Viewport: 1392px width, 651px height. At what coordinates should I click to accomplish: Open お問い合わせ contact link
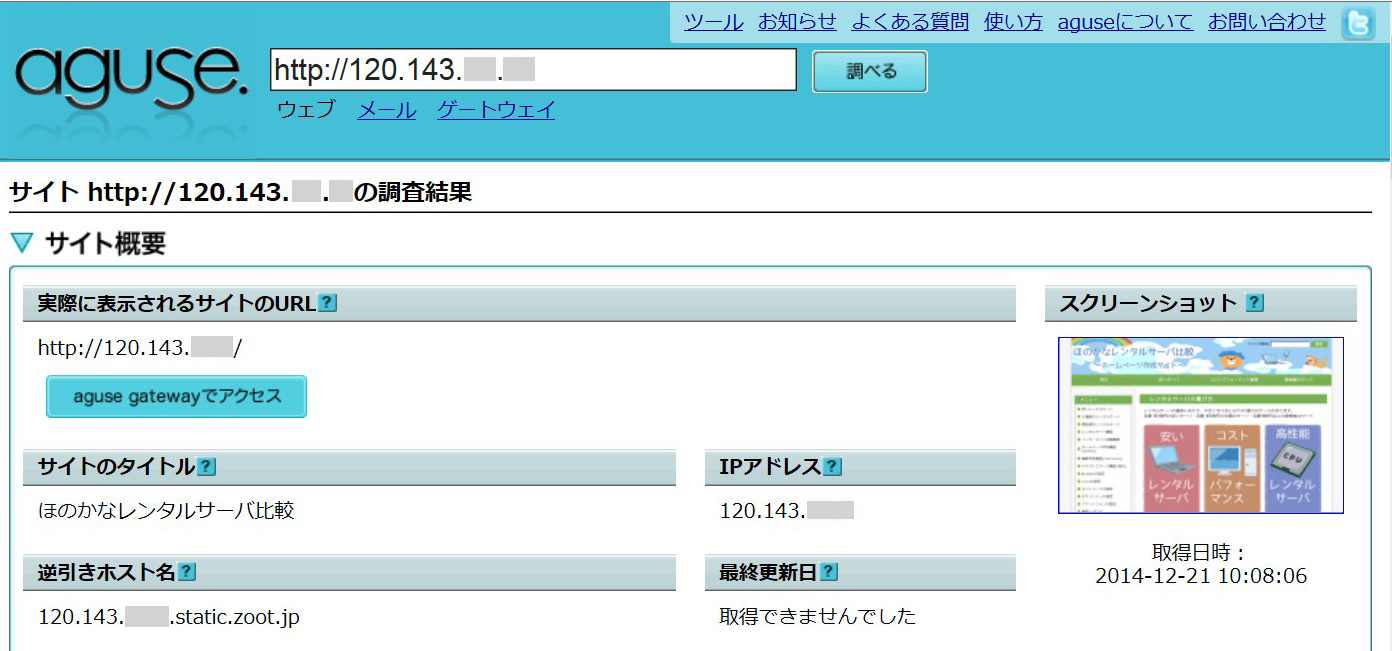(1266, 22)
